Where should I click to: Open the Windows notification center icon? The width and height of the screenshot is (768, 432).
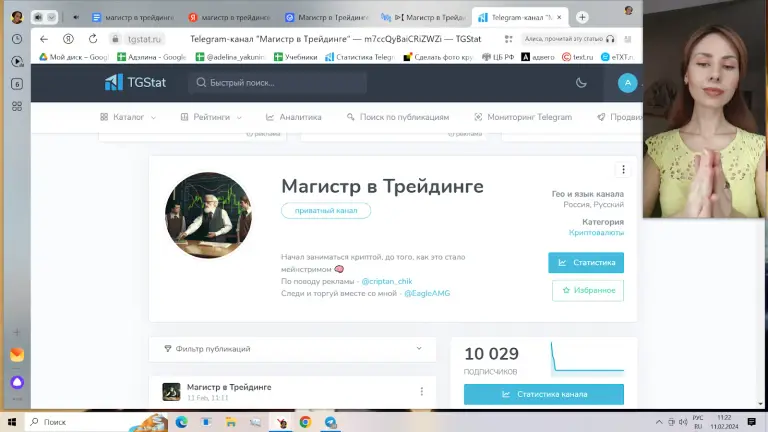751,422
